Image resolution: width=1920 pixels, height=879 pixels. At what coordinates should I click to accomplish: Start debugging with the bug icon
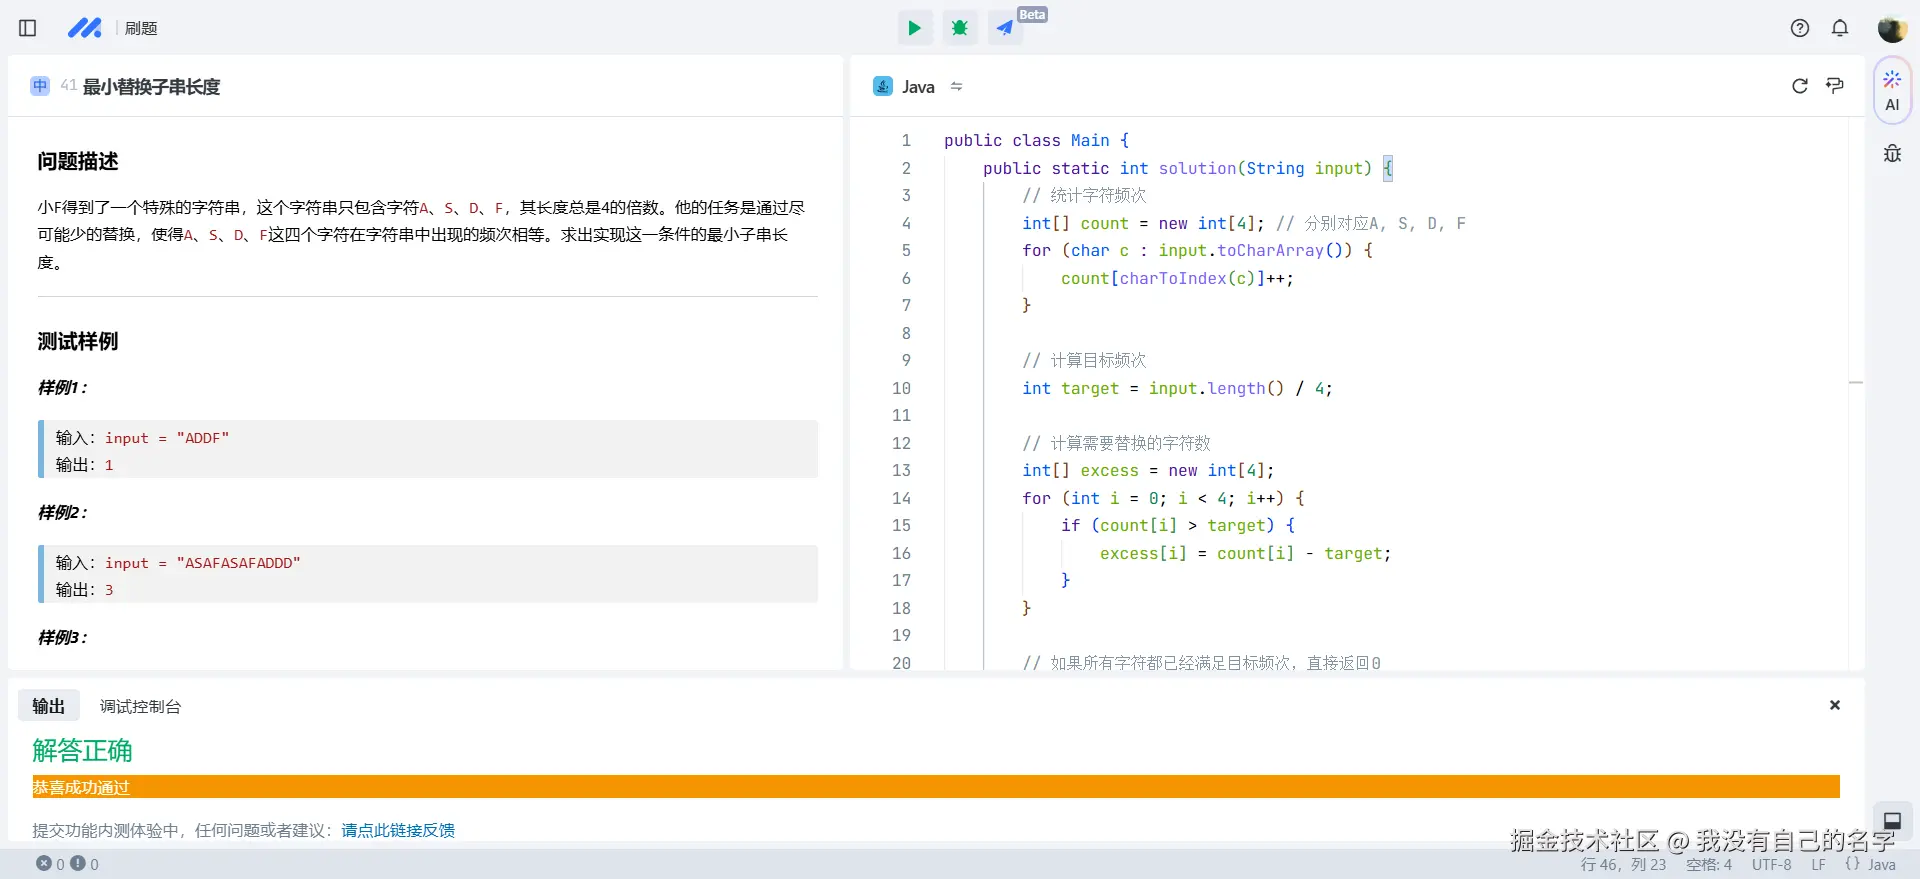click(x=960, y=28)
